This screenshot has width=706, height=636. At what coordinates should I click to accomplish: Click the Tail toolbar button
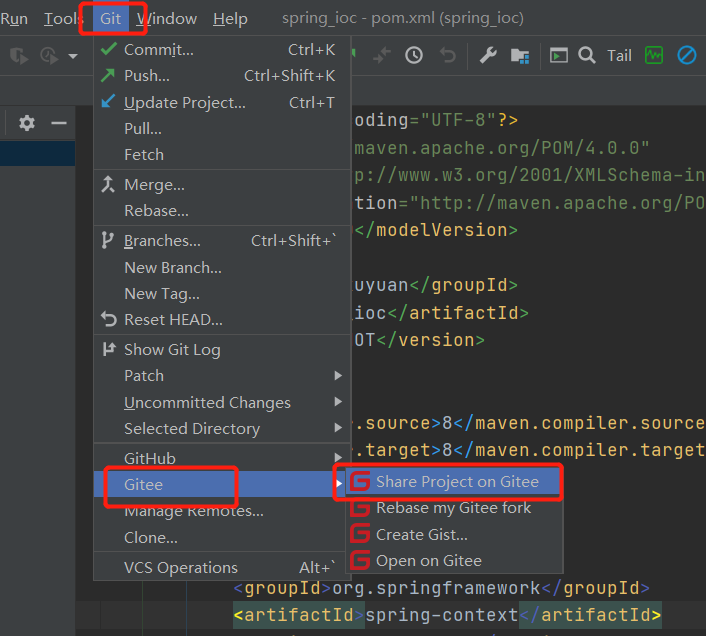tap(619, 56)
